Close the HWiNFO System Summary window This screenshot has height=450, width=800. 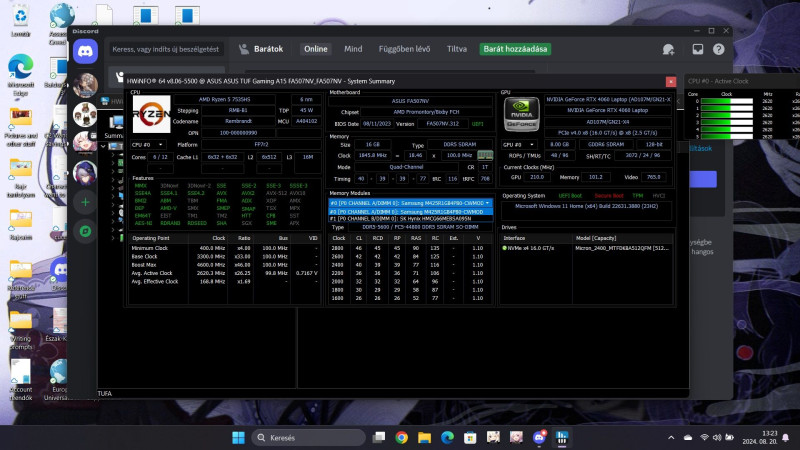click(x=671, y=81)
